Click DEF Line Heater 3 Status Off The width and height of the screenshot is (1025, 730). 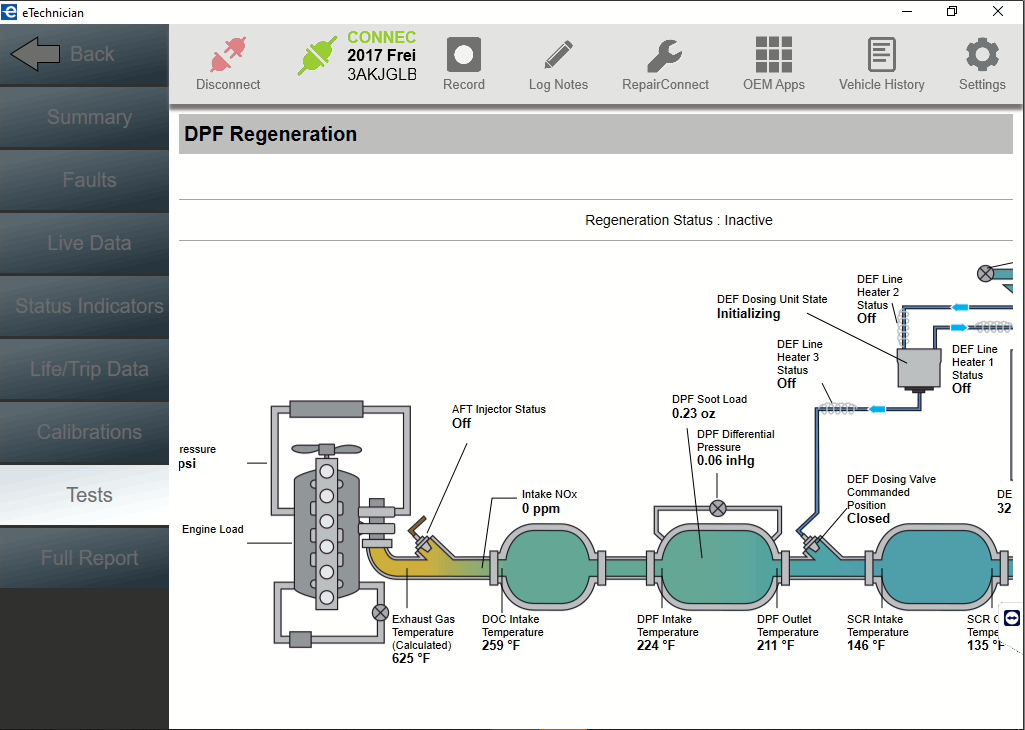pos(786,384)
